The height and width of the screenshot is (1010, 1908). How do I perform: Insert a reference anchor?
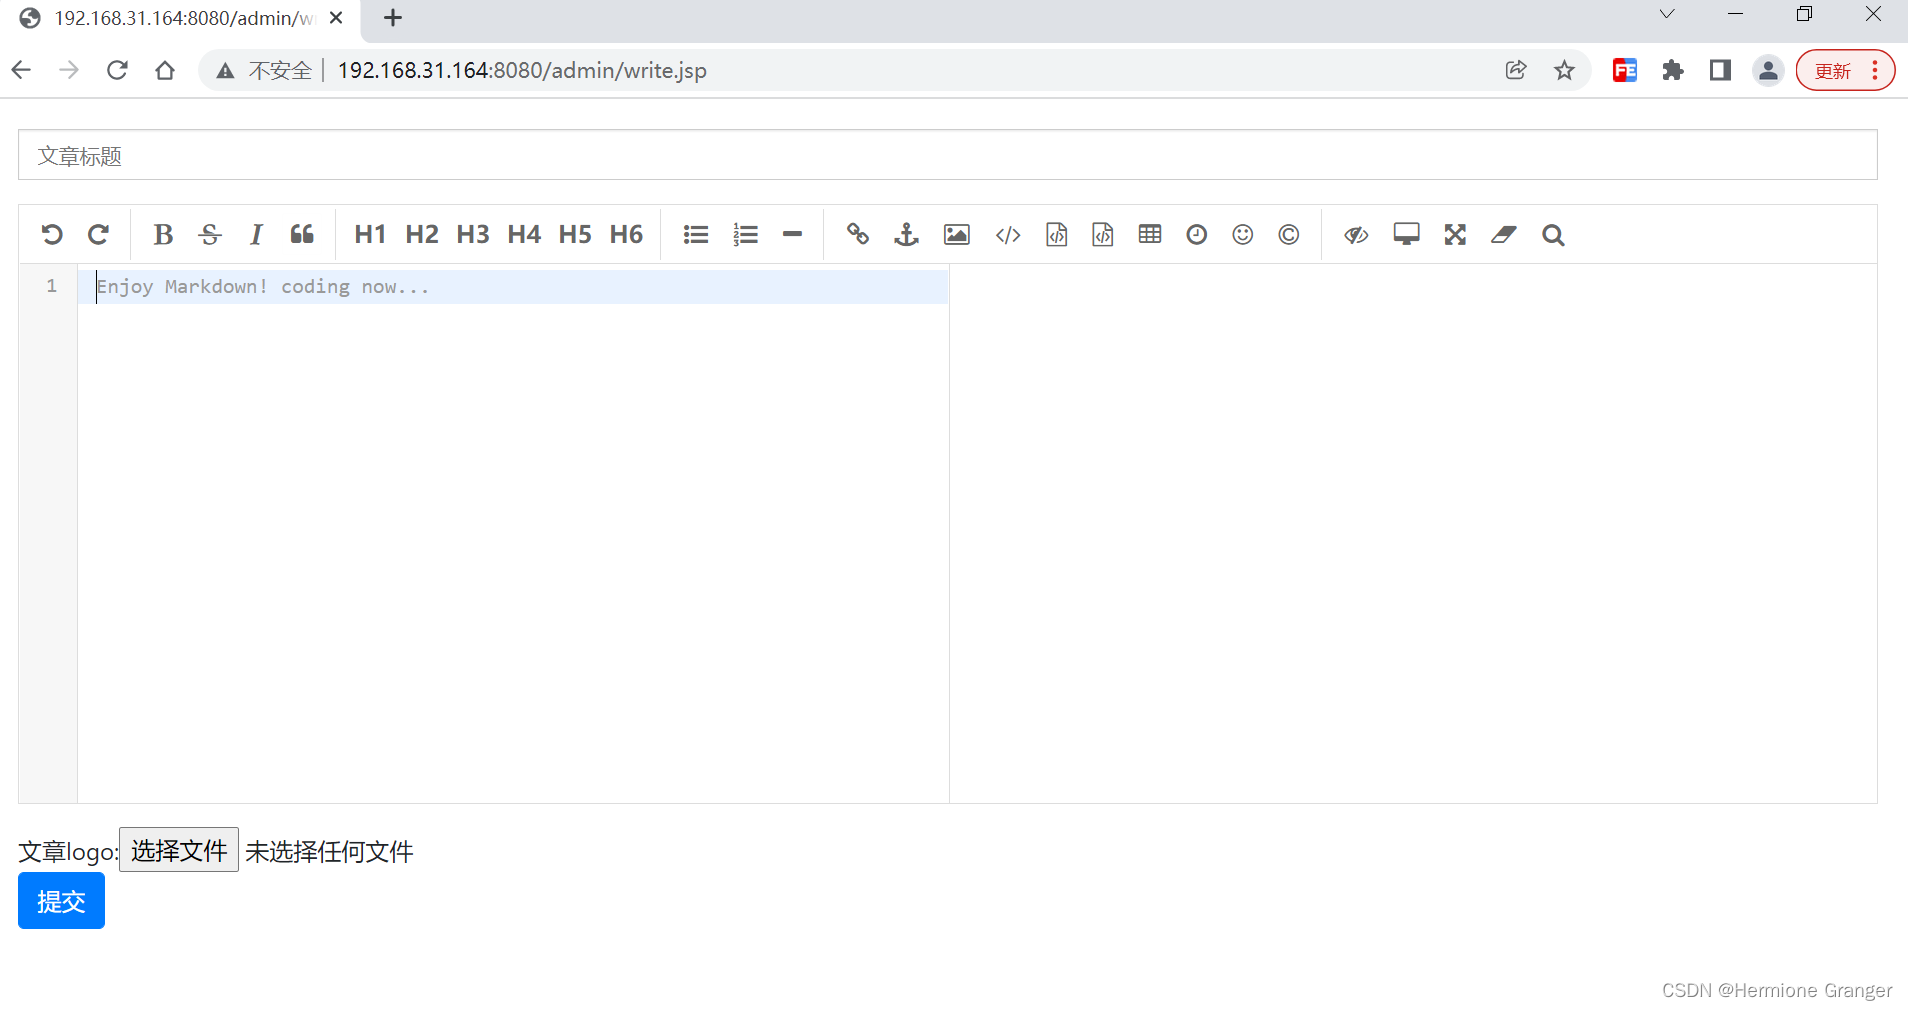pyautogui.click(x=906, y=235)
